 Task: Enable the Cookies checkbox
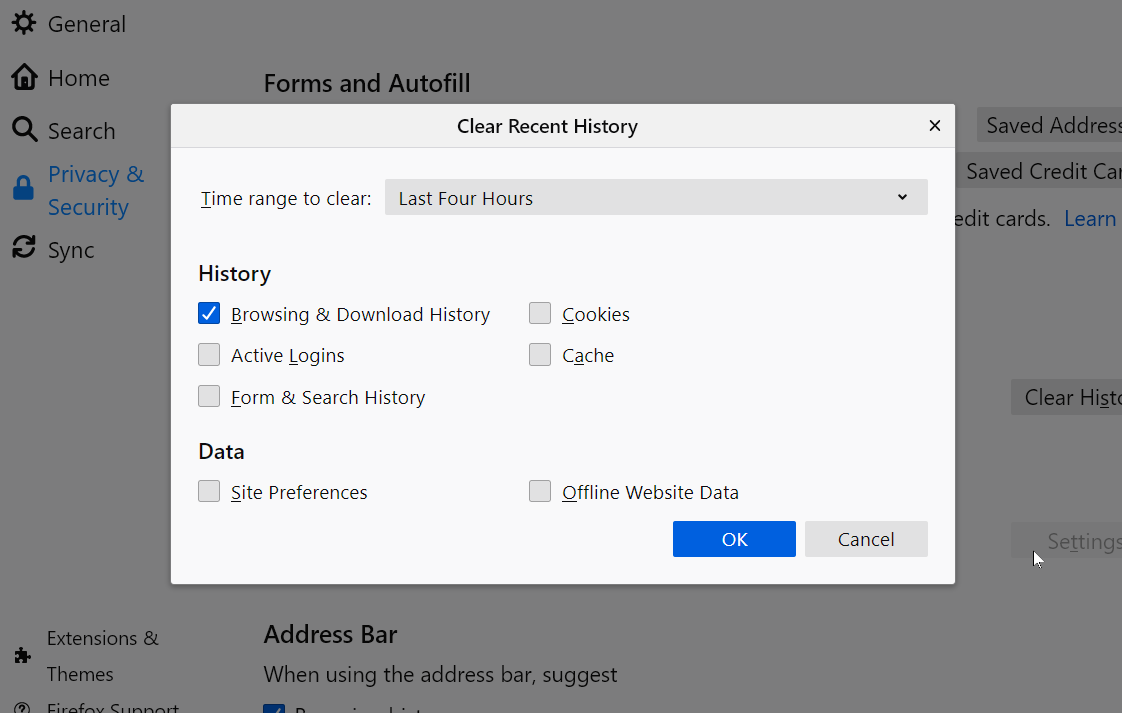point(540,313)
